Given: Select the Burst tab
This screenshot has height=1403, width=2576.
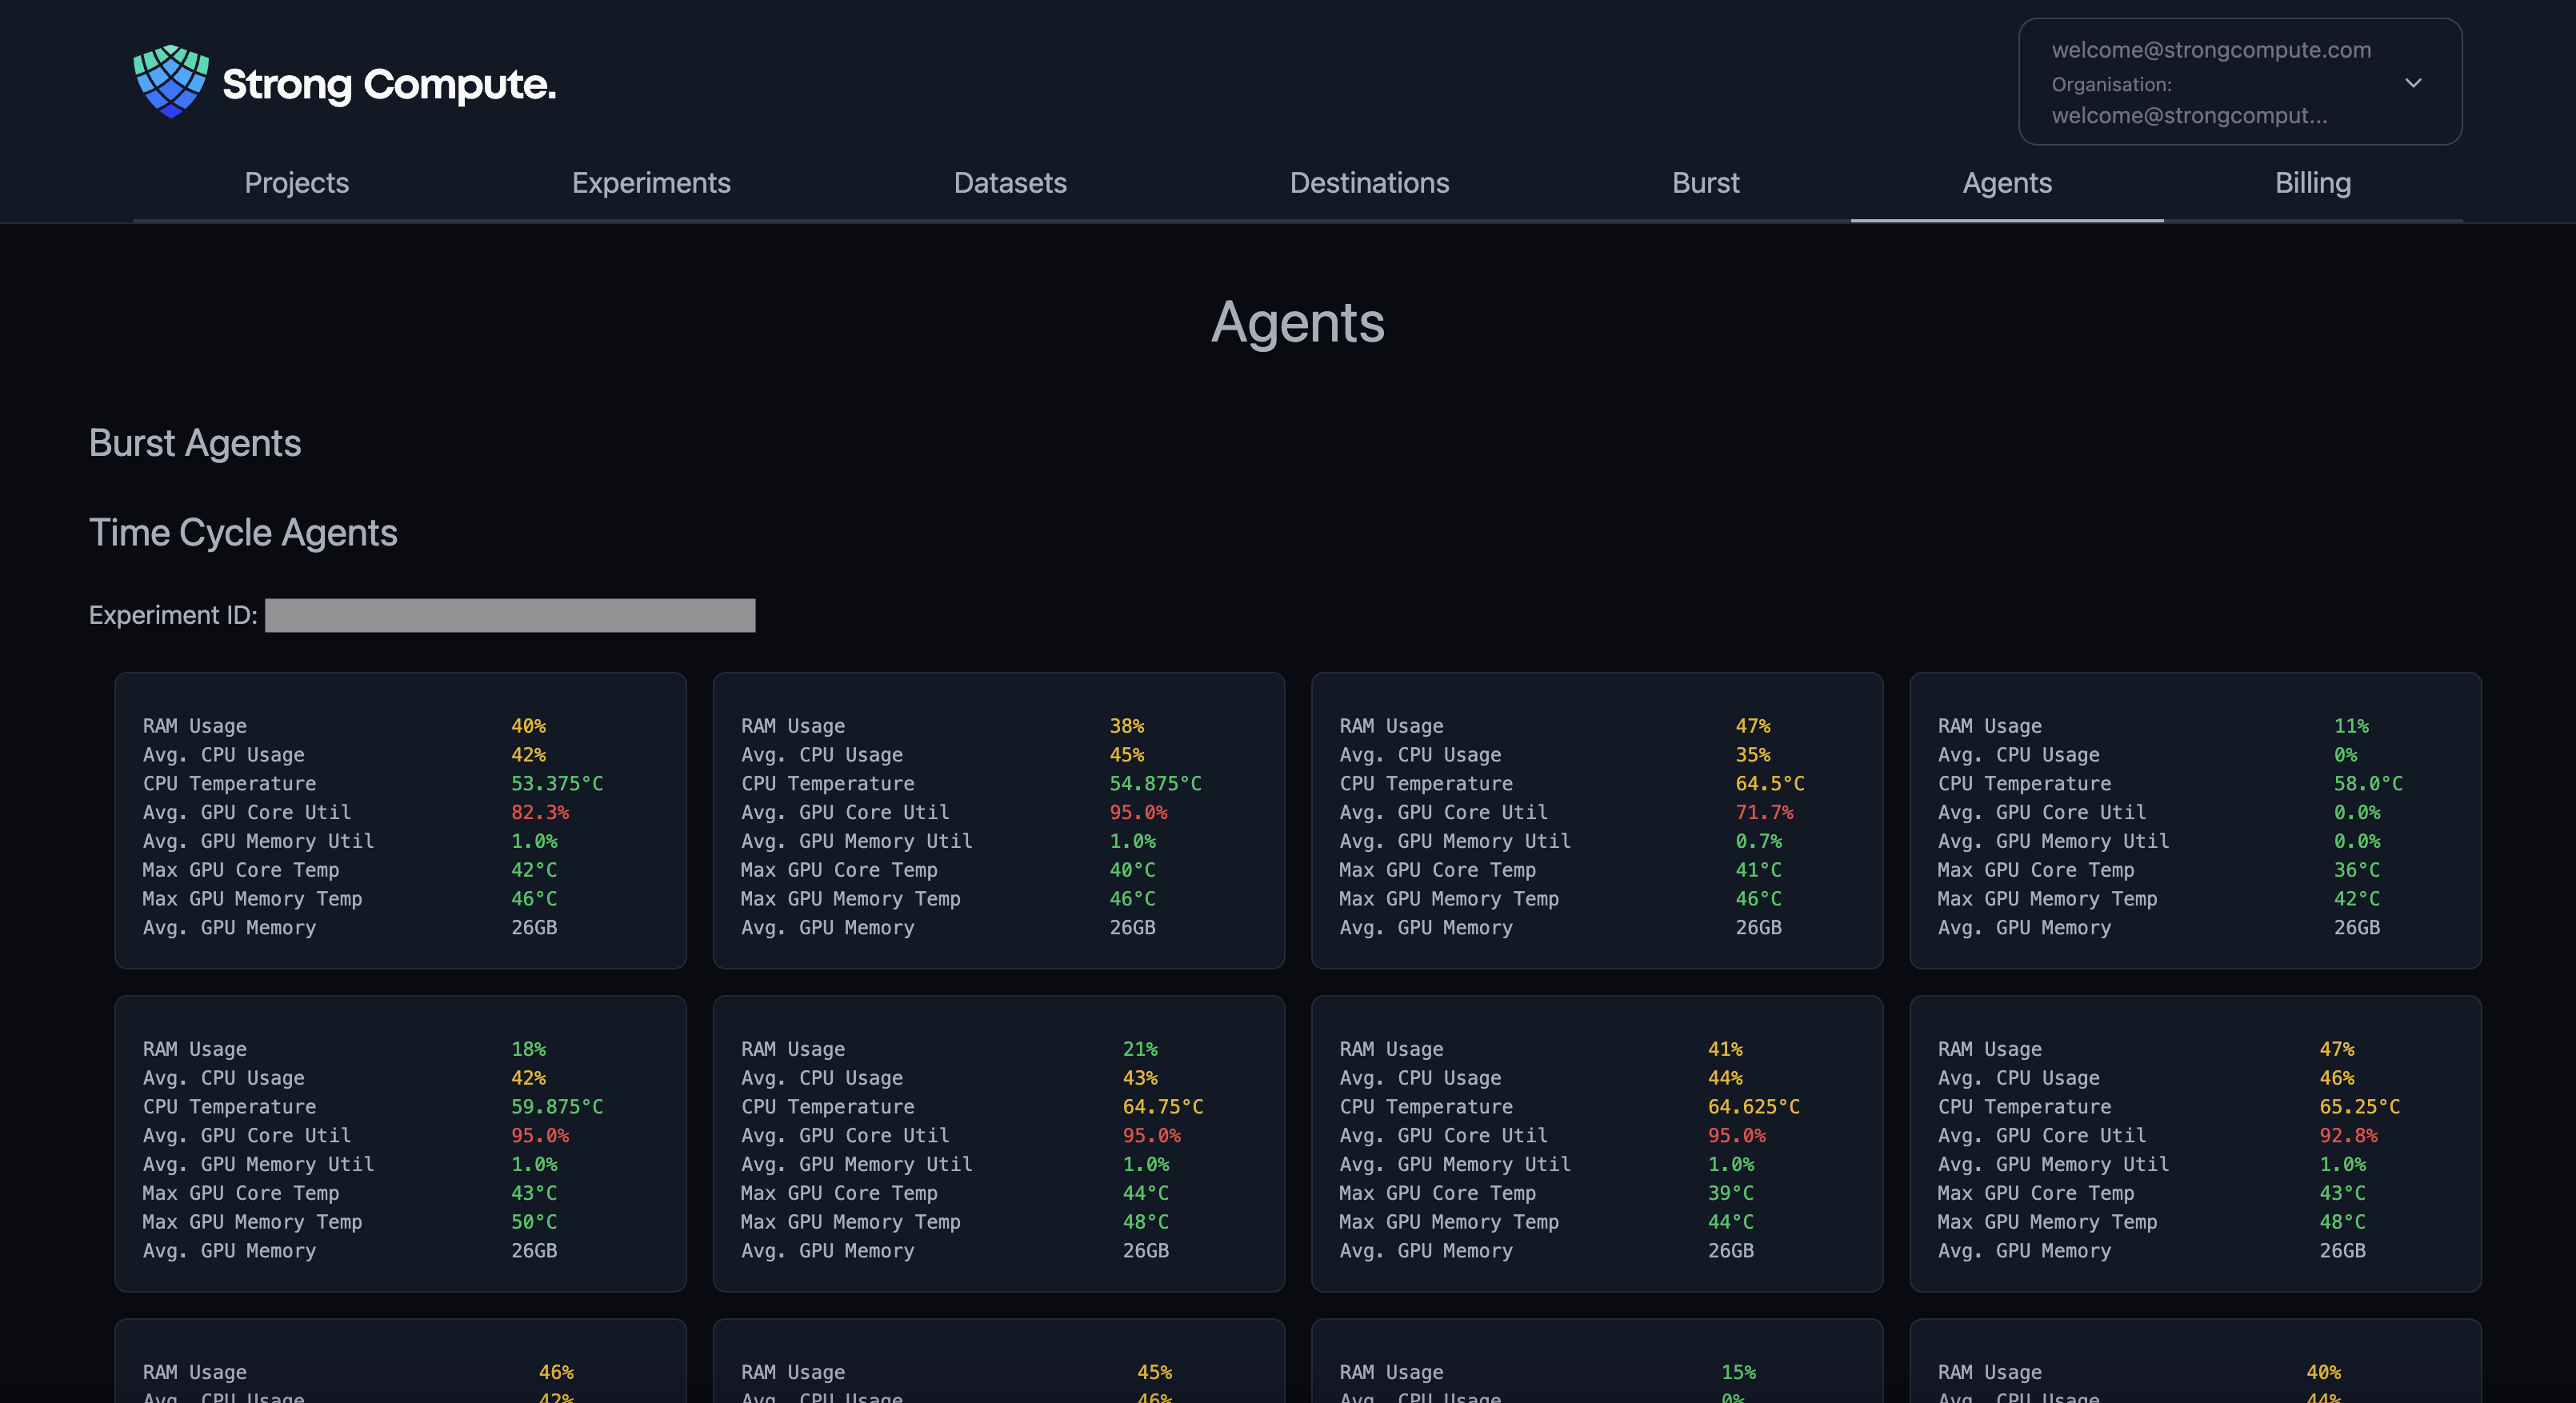Looking at the screenshot, I should (1705, 183).
